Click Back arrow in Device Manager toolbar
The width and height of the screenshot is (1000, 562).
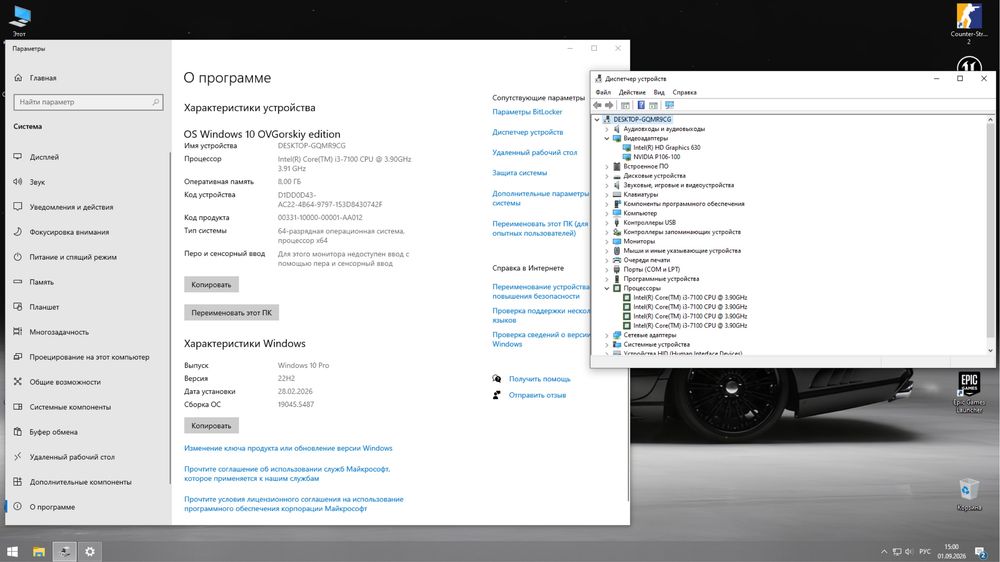[598, 105]
